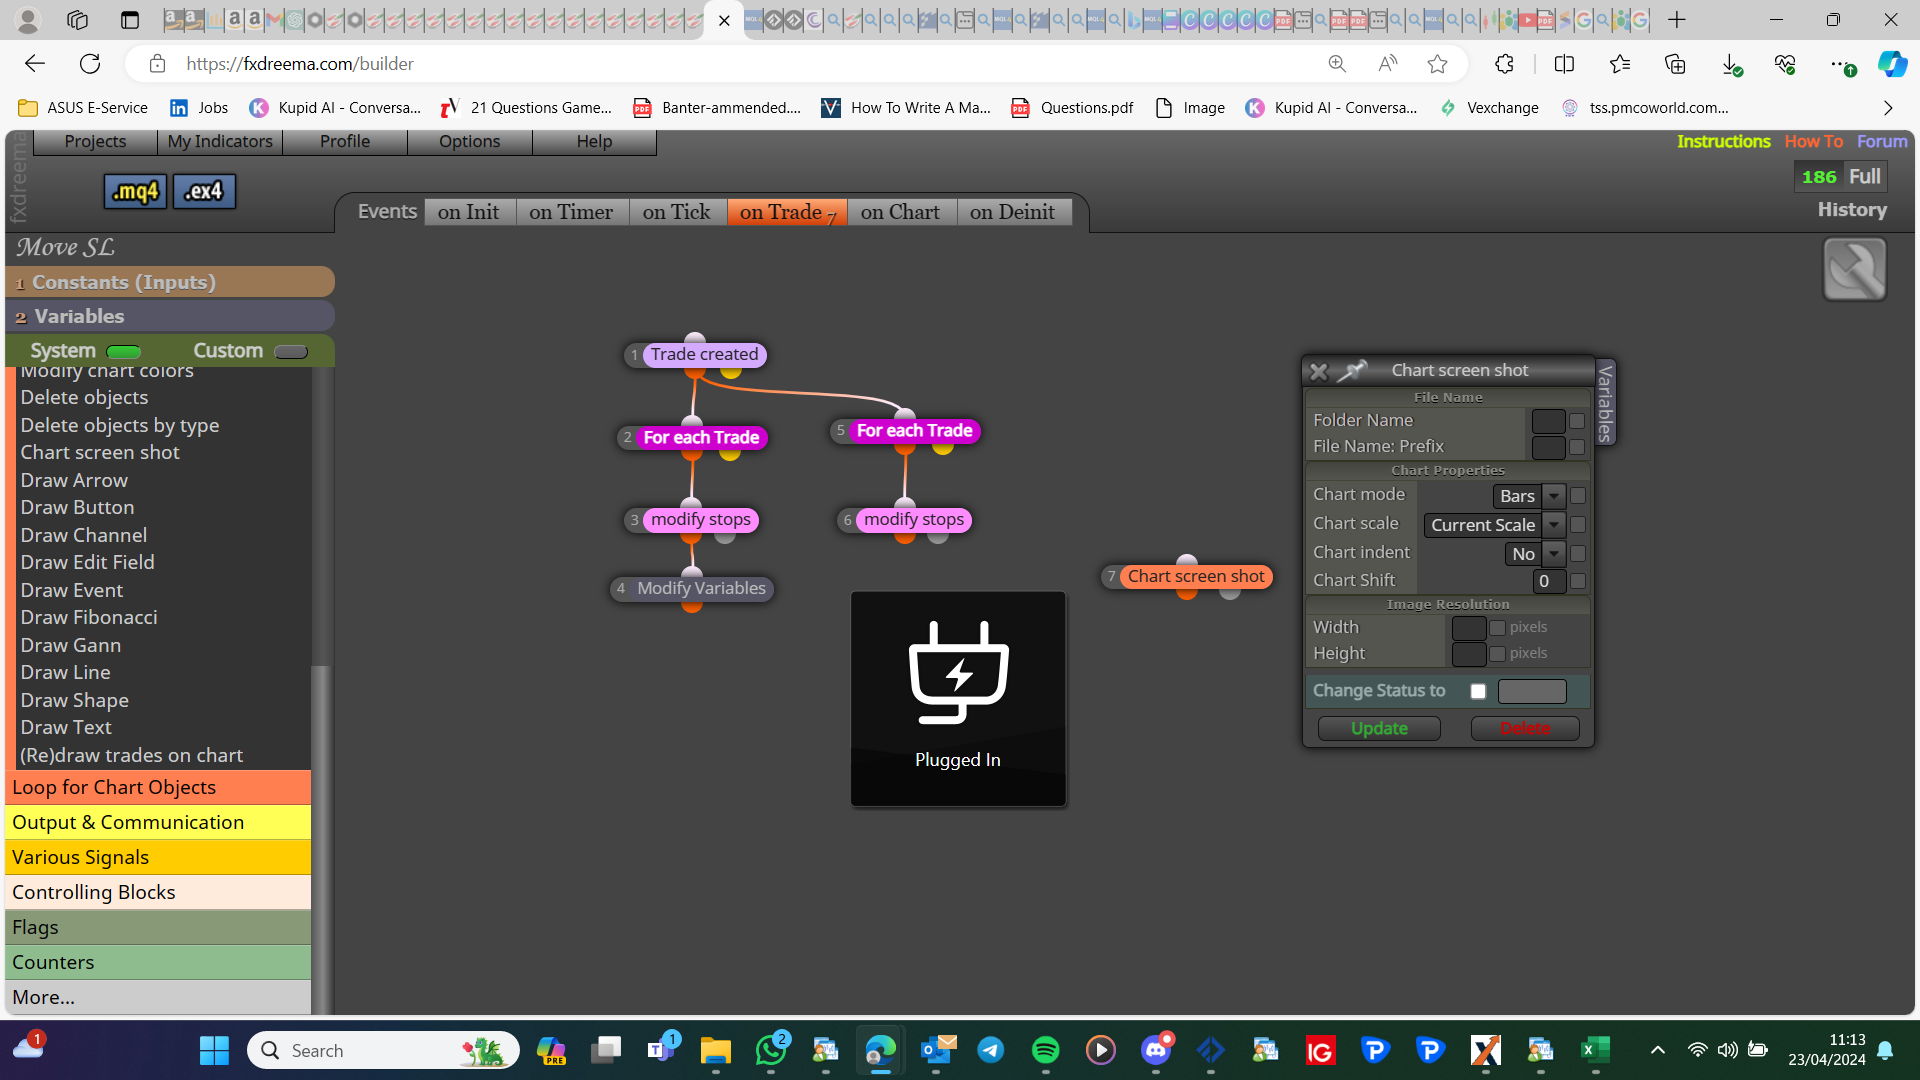Select the Trade created block

click(704, 354)
